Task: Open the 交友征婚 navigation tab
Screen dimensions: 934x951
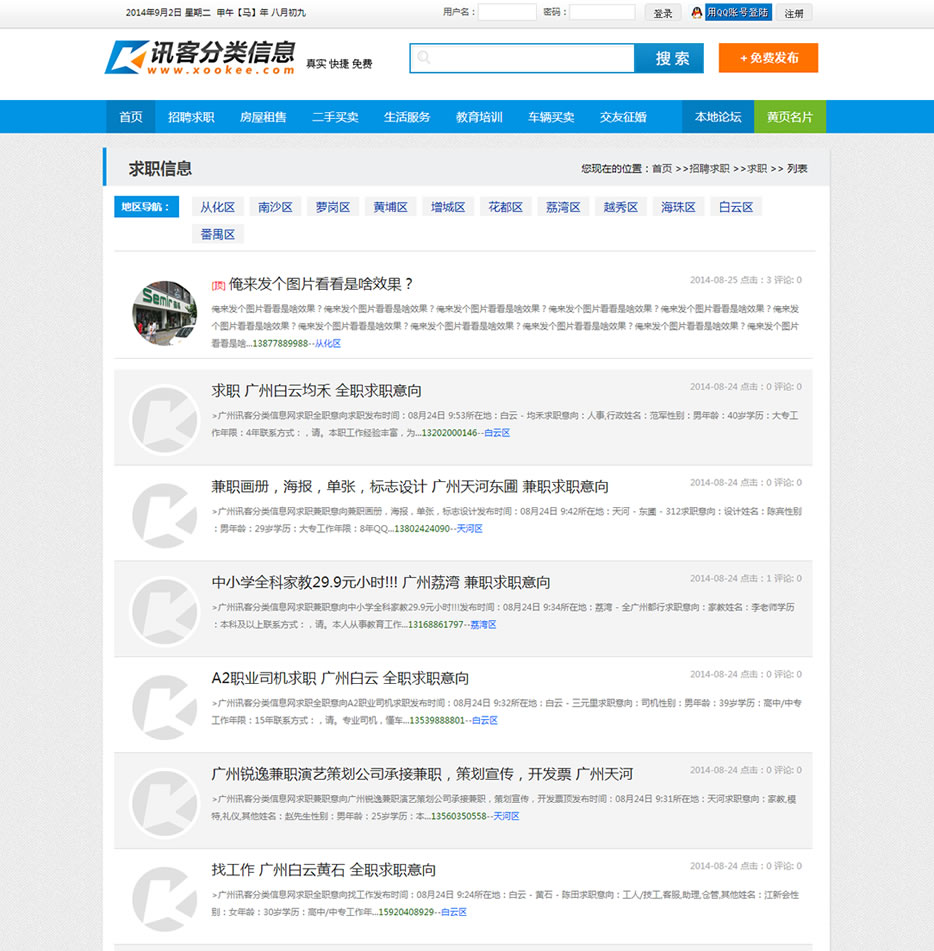Action: (x=623, y=116)
